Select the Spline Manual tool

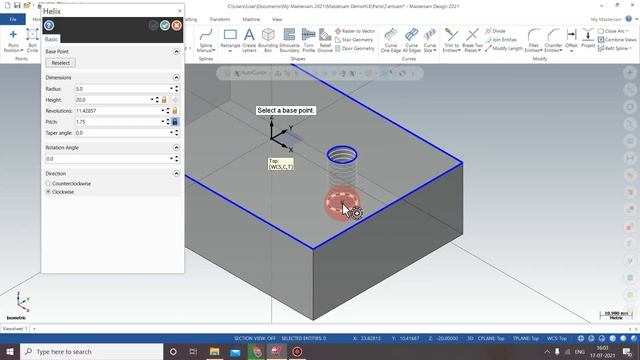206,40
